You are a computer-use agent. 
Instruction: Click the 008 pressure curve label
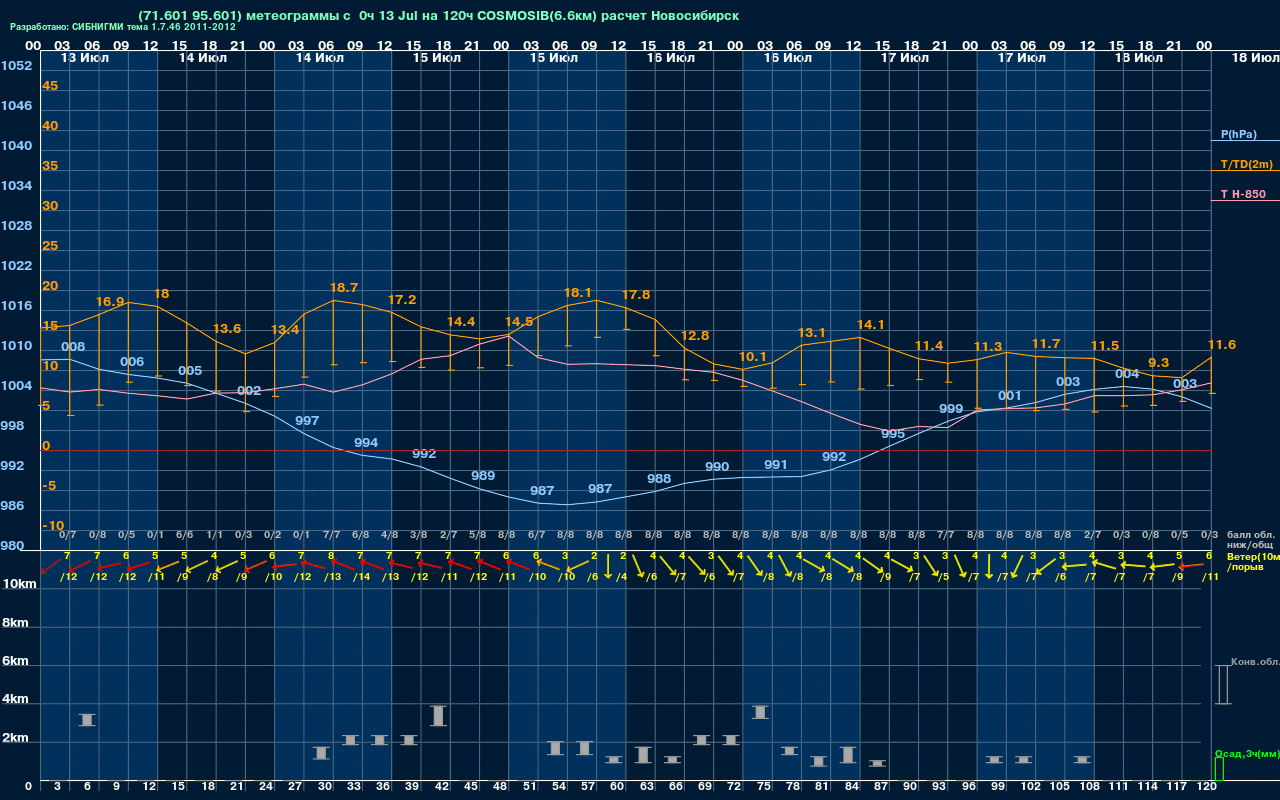(x=74, y=347)
